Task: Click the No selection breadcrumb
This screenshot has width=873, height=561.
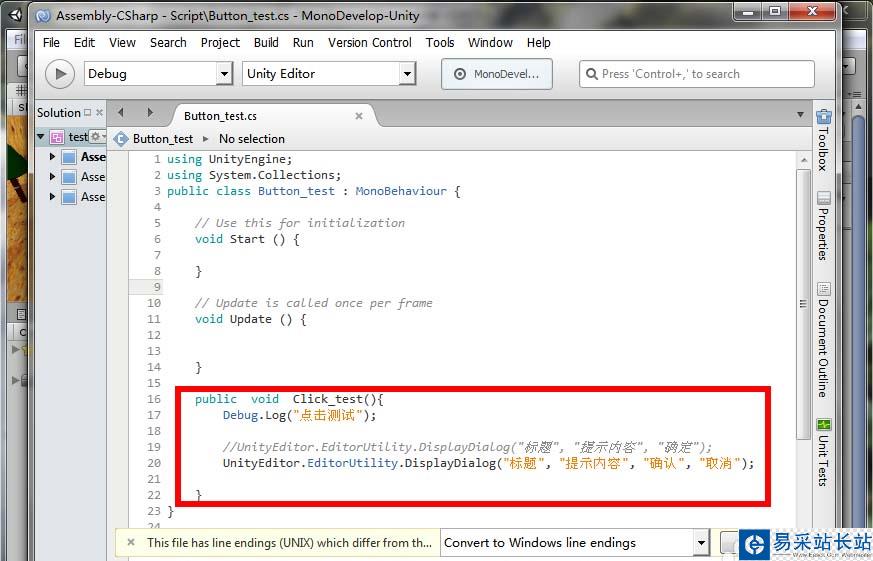Action: click(x=252, y=139)
